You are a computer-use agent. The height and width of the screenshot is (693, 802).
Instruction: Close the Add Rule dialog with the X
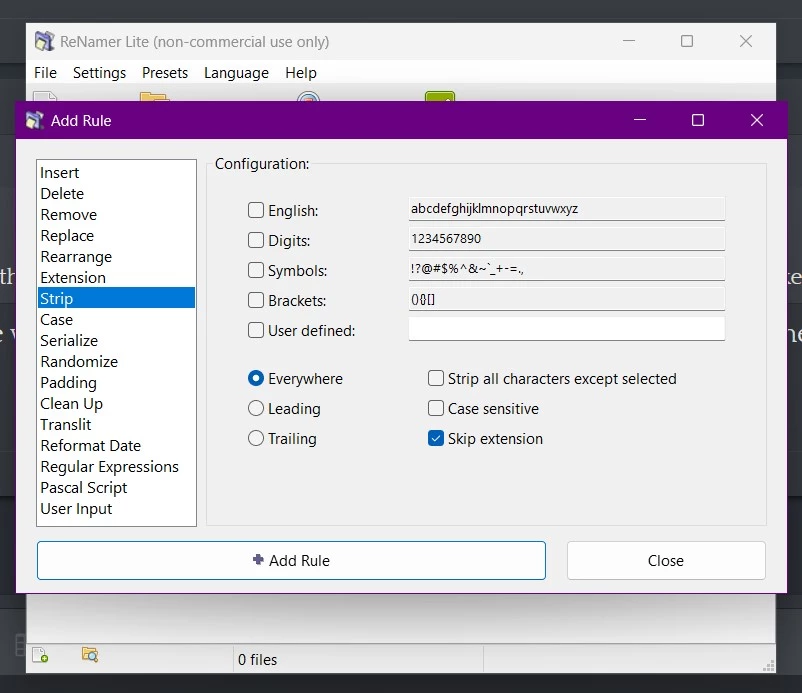(x=756, y=120)
